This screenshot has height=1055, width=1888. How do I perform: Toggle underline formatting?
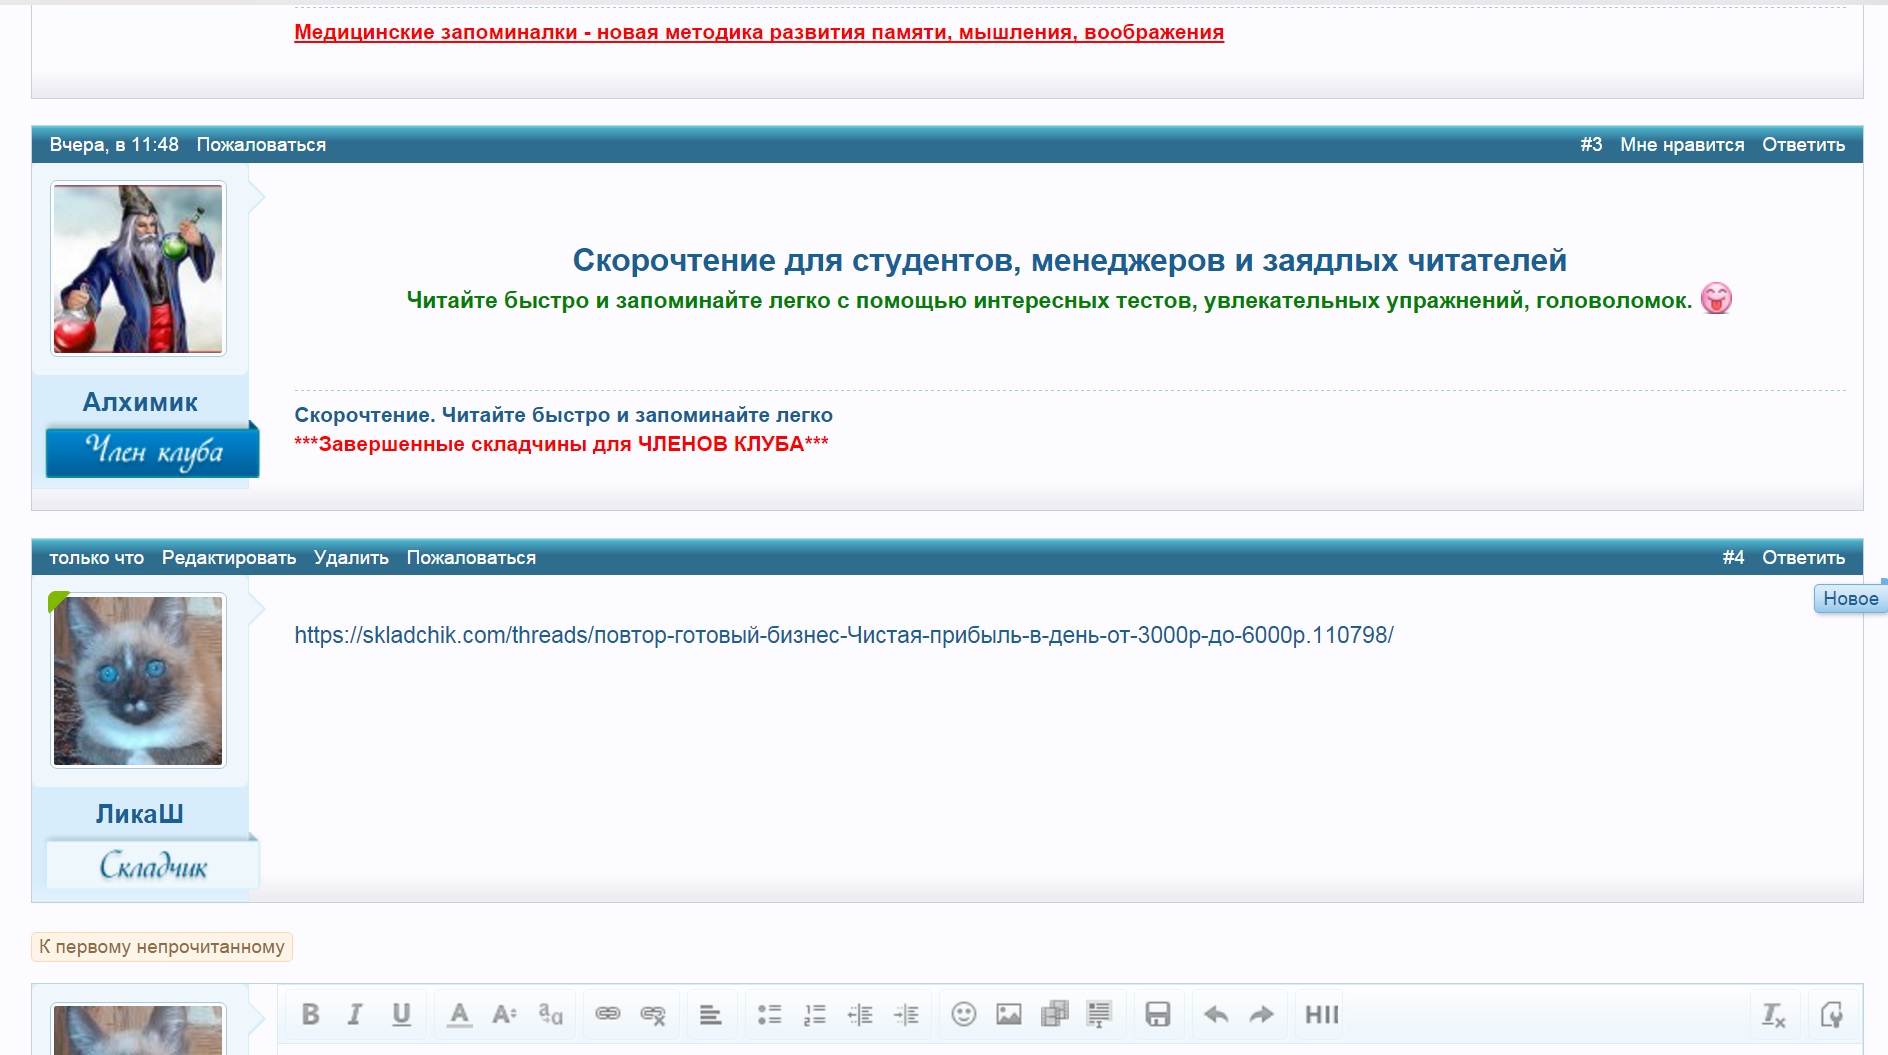tap(401, 1014)
